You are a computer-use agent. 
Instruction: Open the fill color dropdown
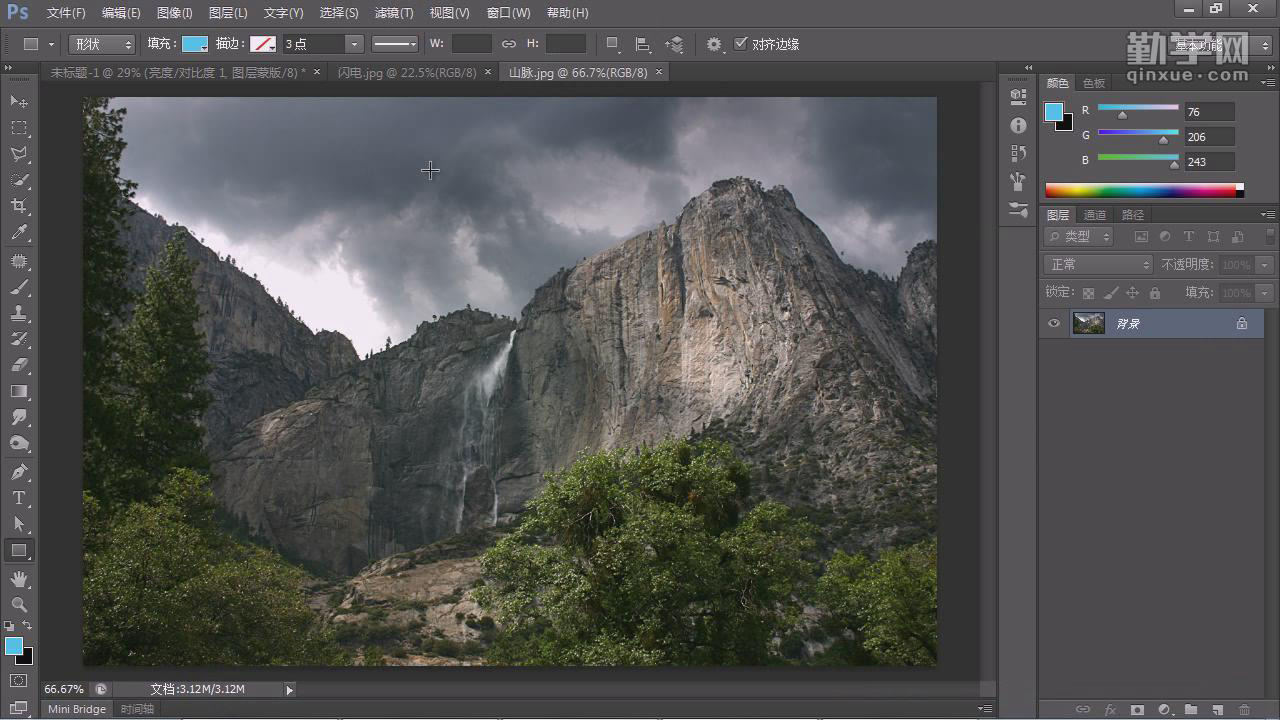(x=195, y=44)
